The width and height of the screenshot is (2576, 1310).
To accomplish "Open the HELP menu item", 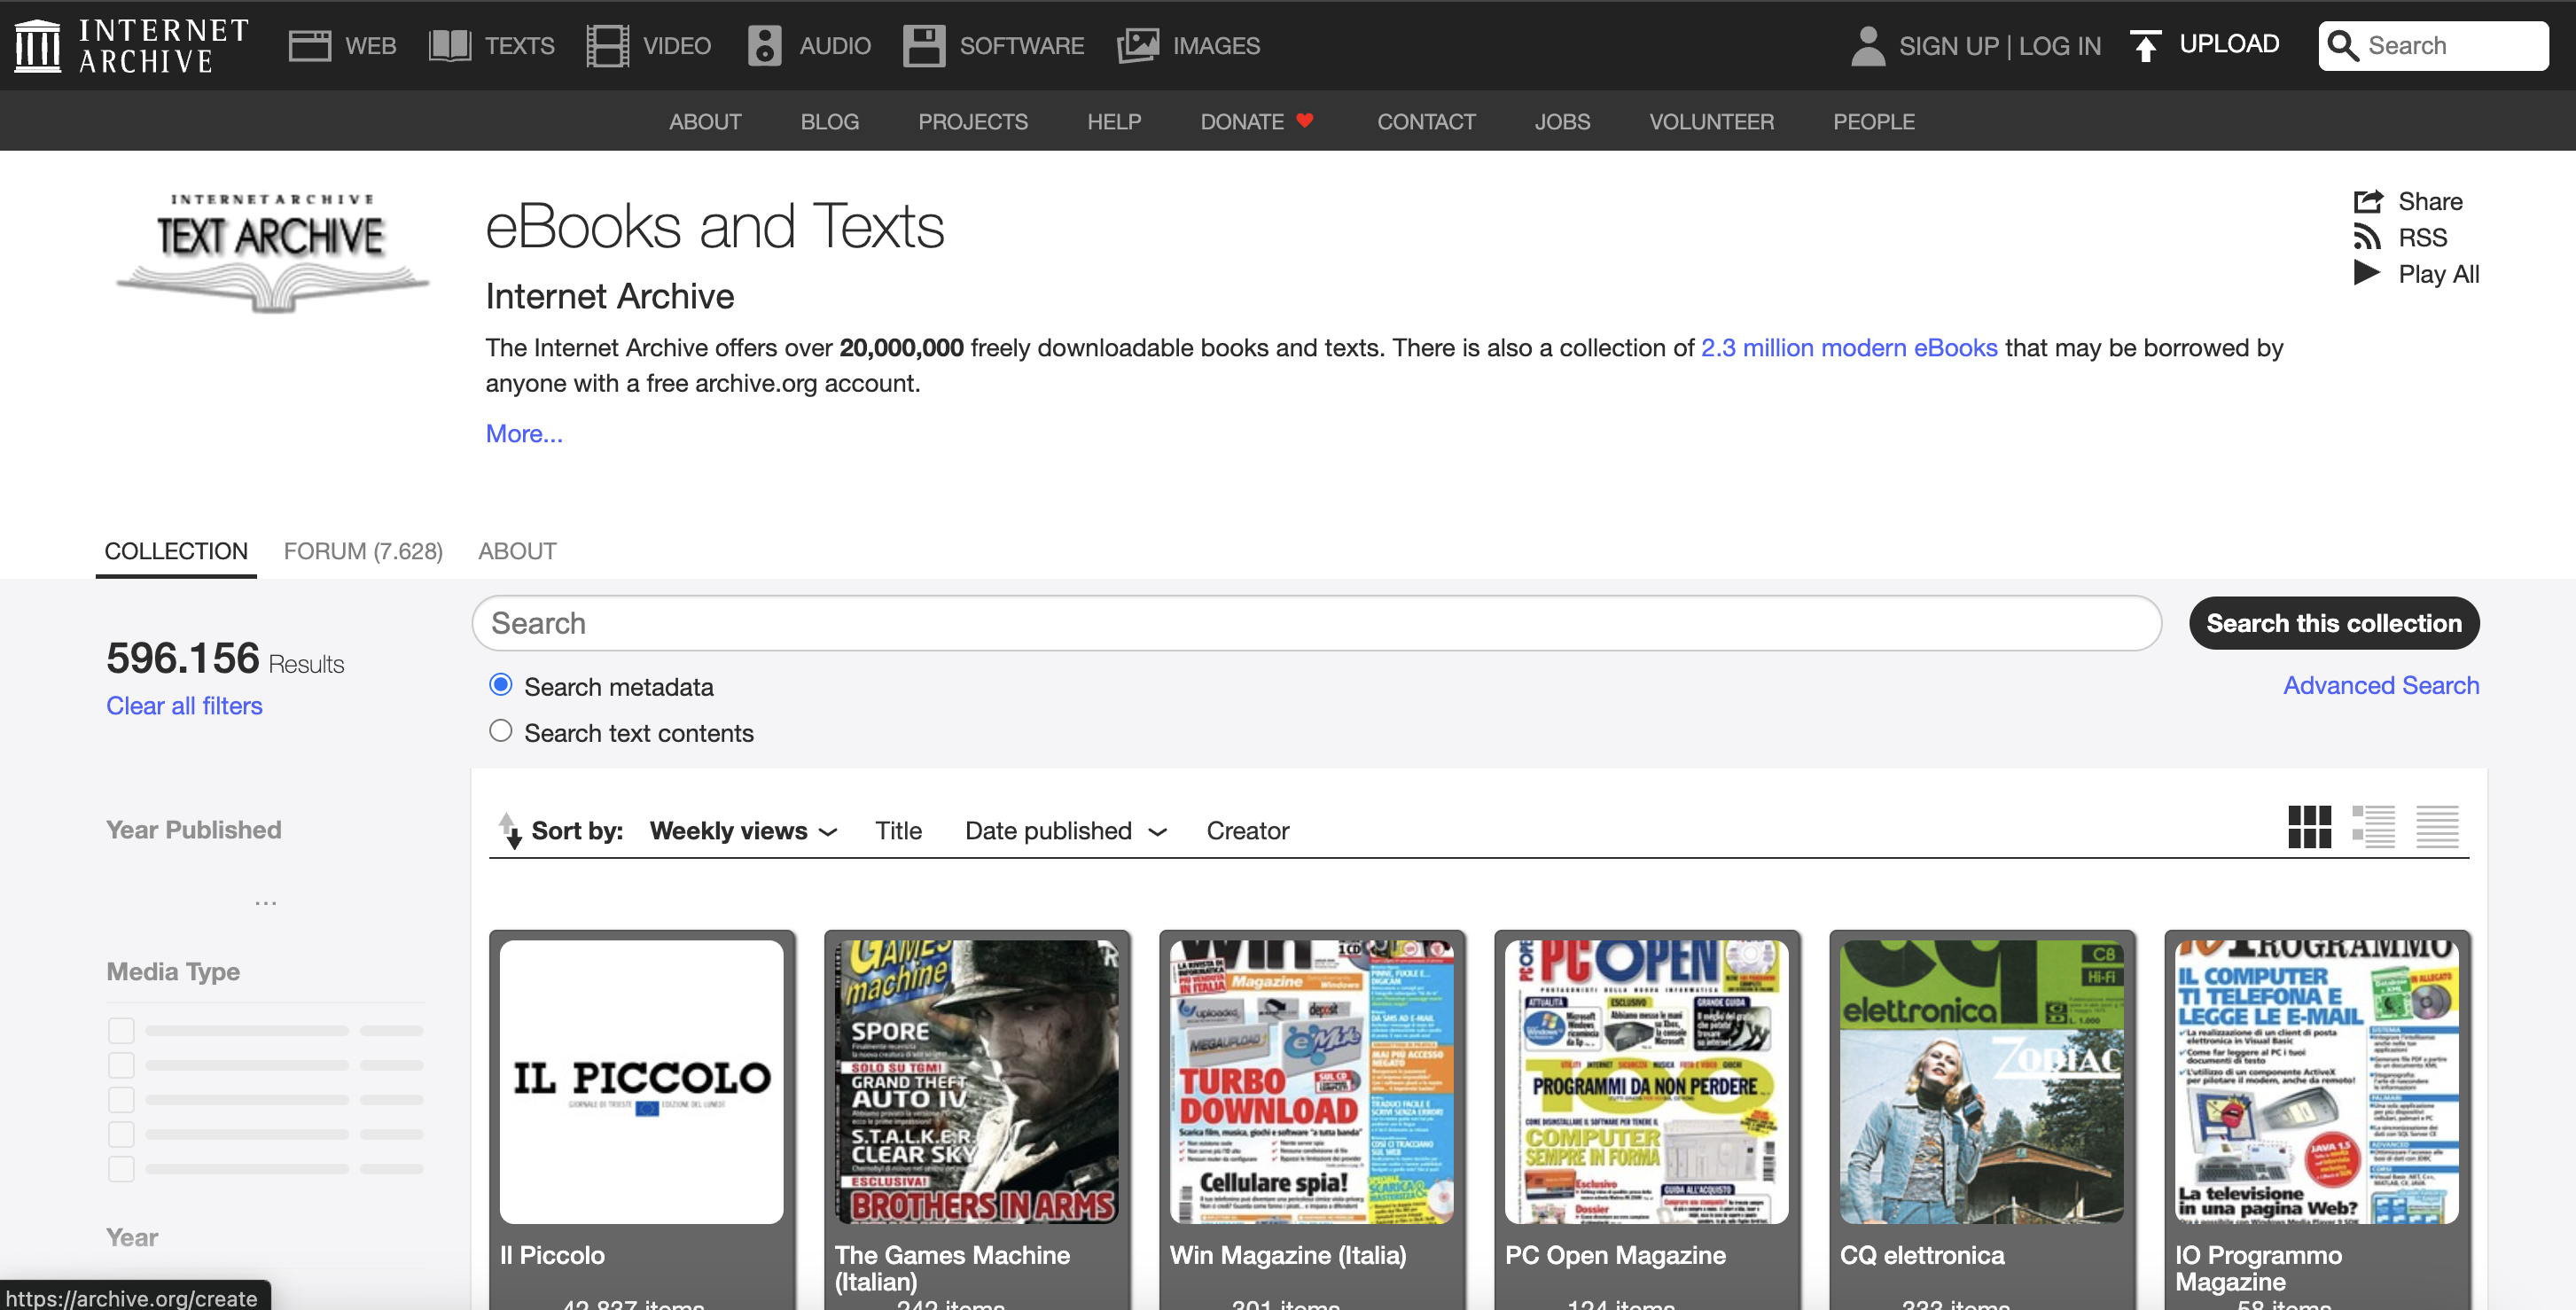I will click(x=1113, y=121).
